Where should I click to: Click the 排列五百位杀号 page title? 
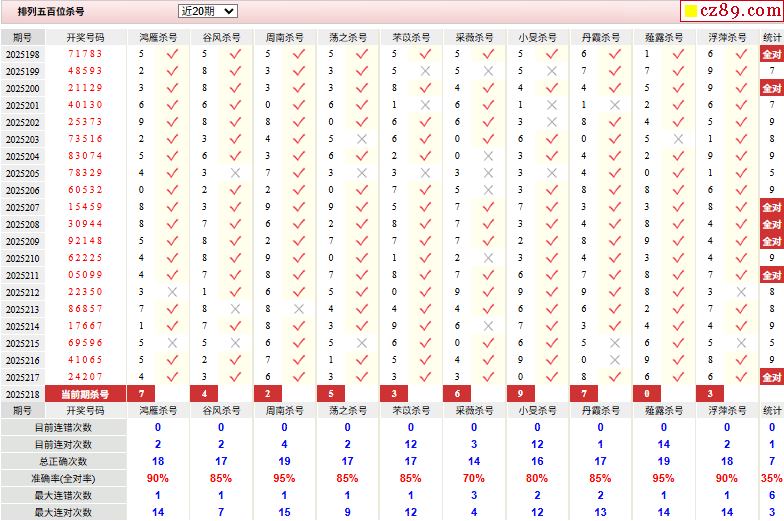(x=51, y=11)
